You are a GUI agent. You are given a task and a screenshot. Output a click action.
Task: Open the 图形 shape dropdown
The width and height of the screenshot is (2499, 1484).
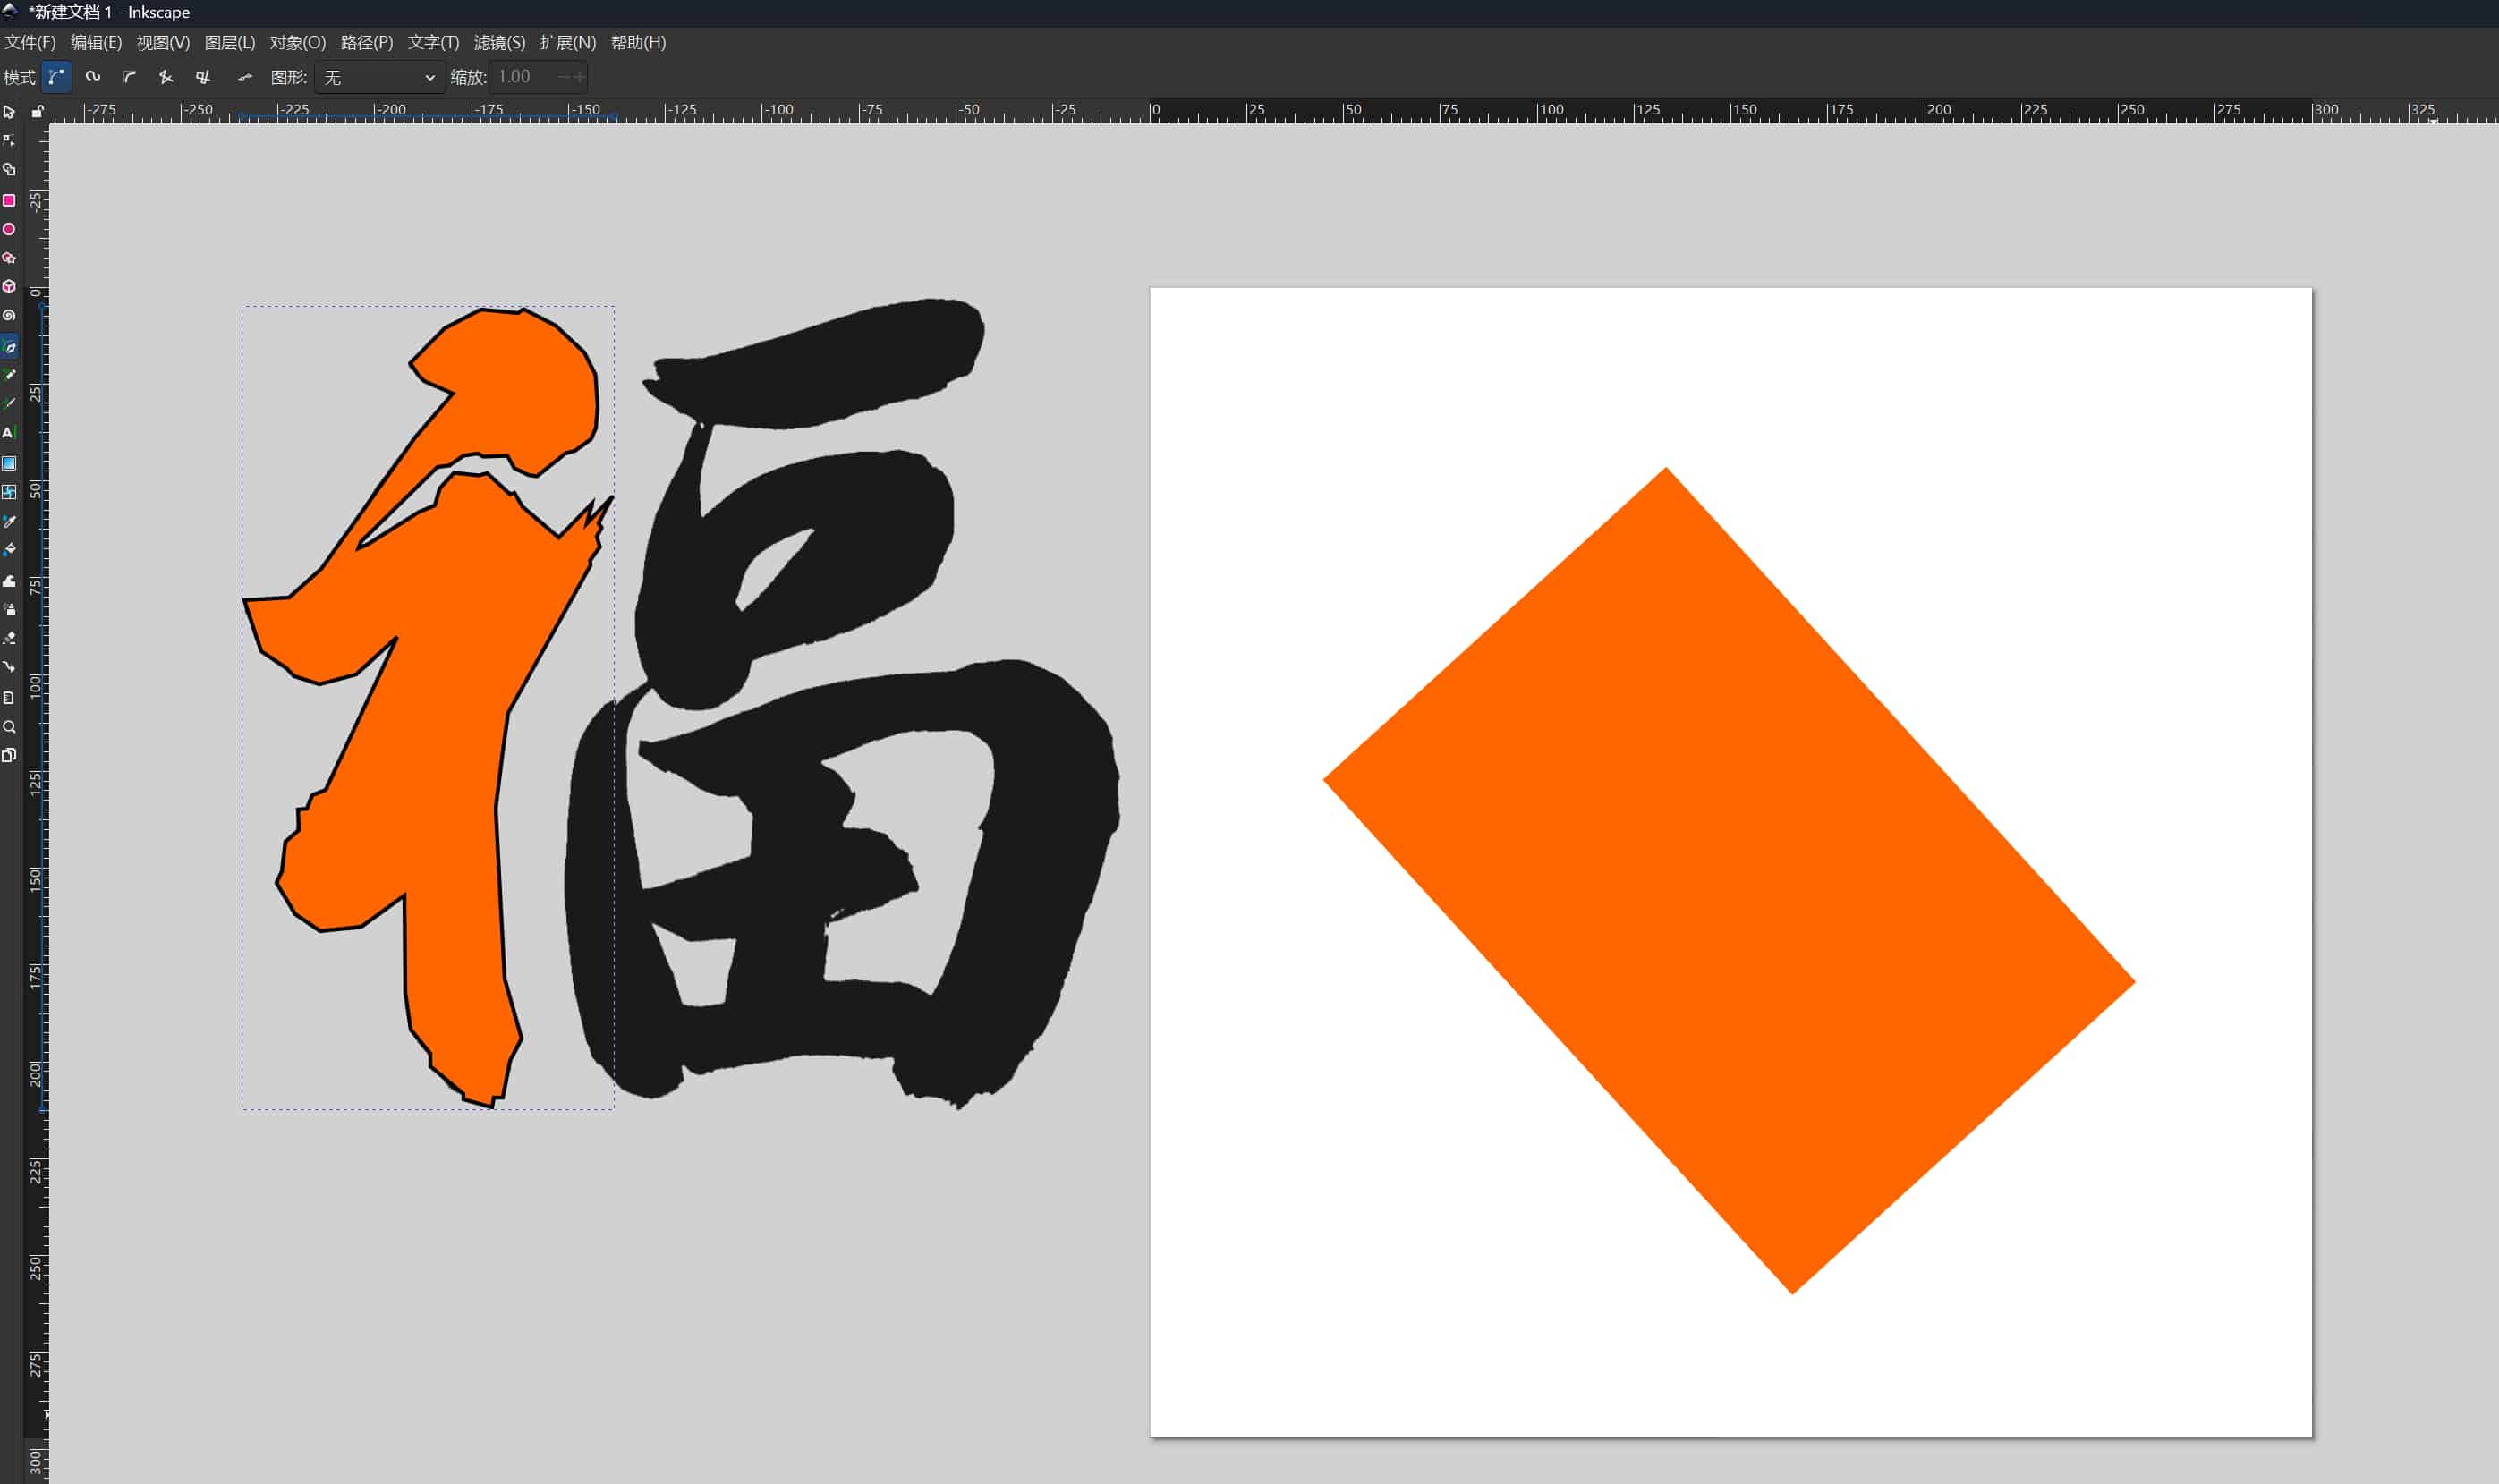coord(379,77)
